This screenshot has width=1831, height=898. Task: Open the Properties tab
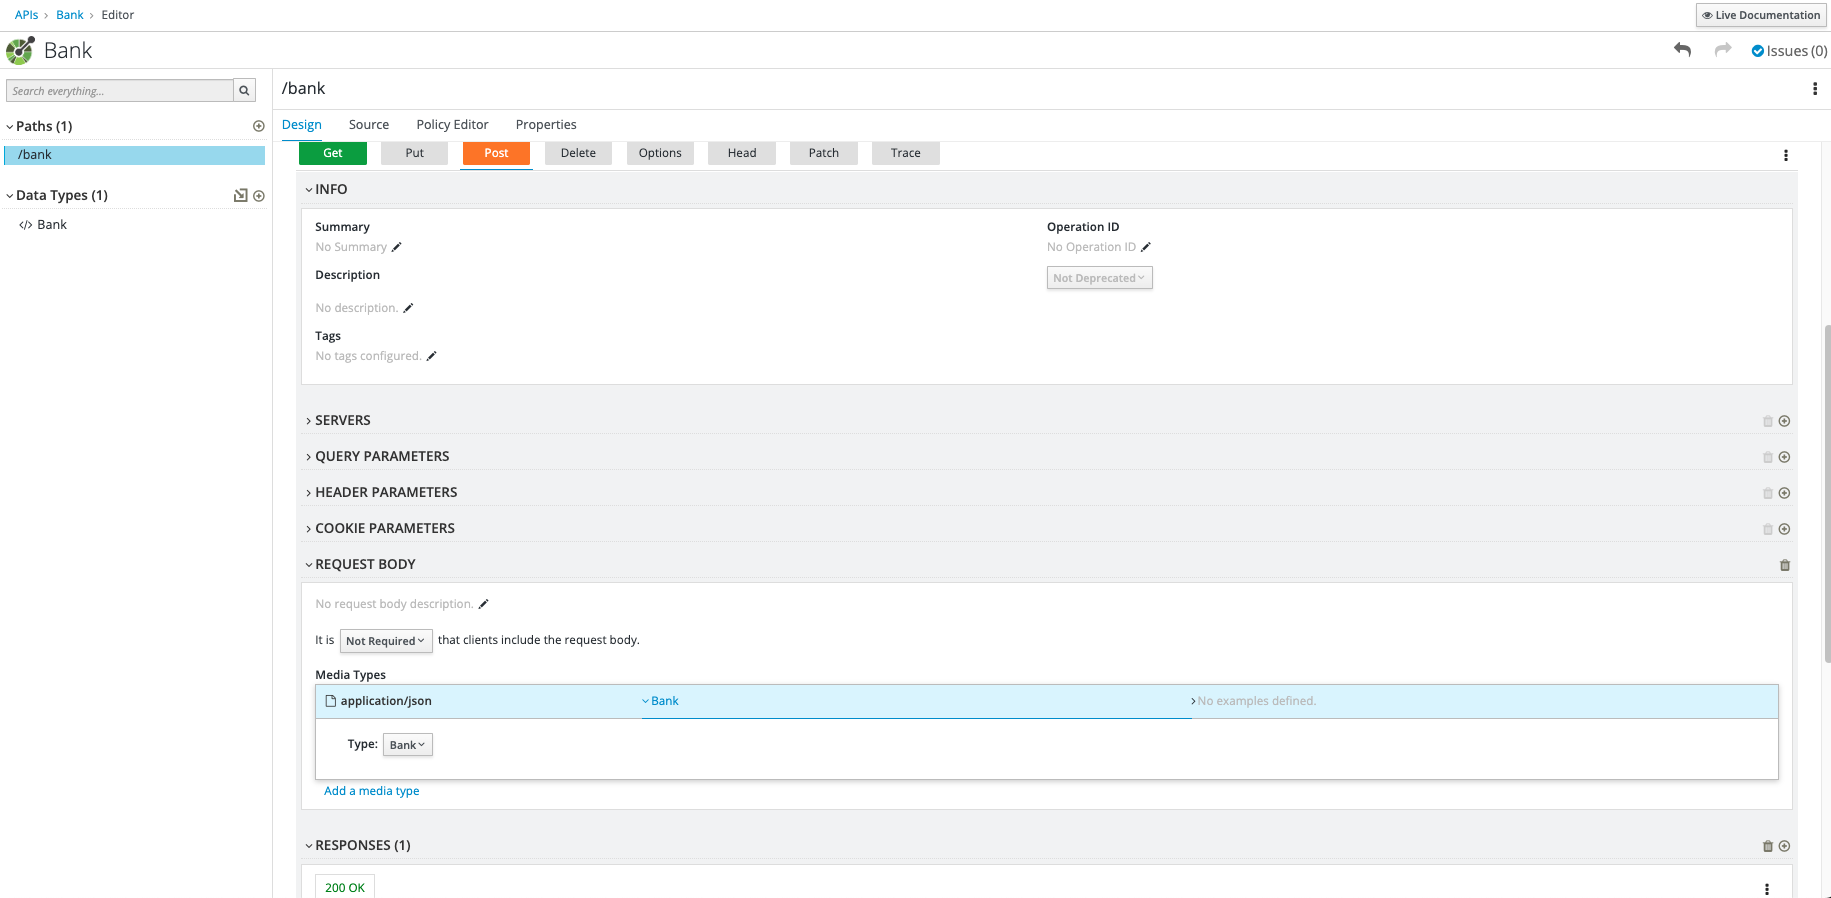[x=546, y=125]
